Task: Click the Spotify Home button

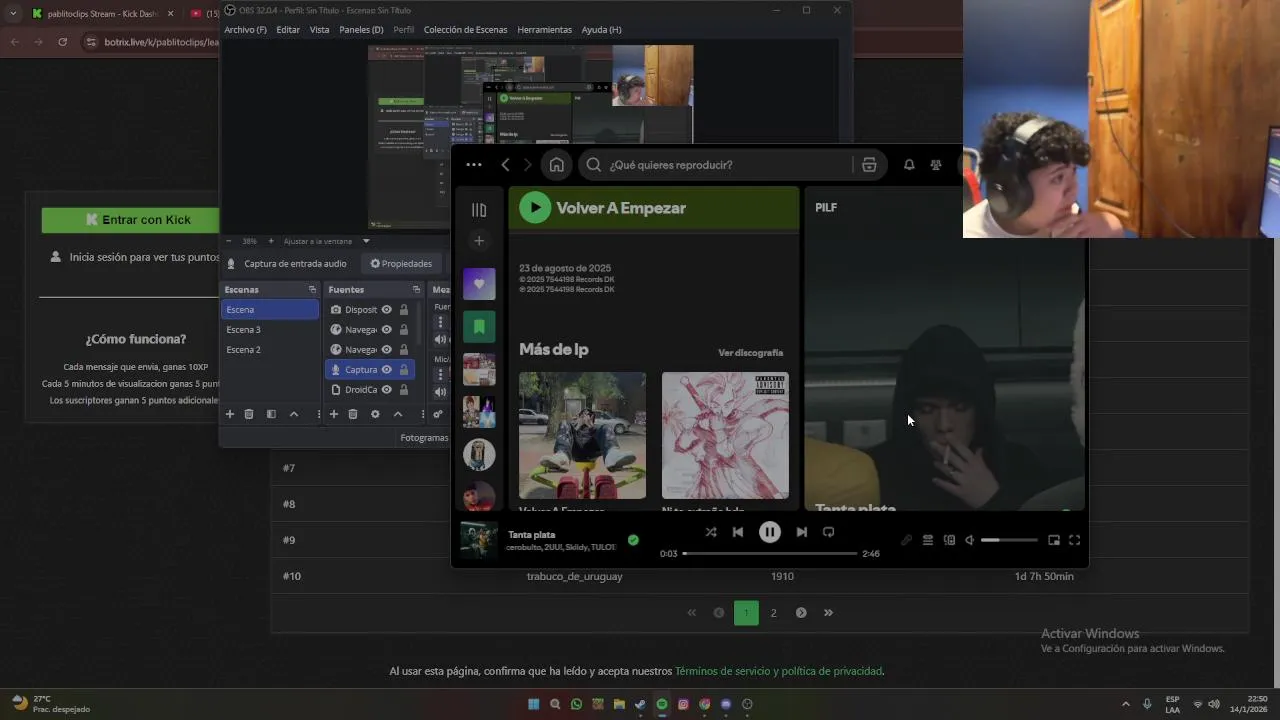Action: (x=557, y=165)
